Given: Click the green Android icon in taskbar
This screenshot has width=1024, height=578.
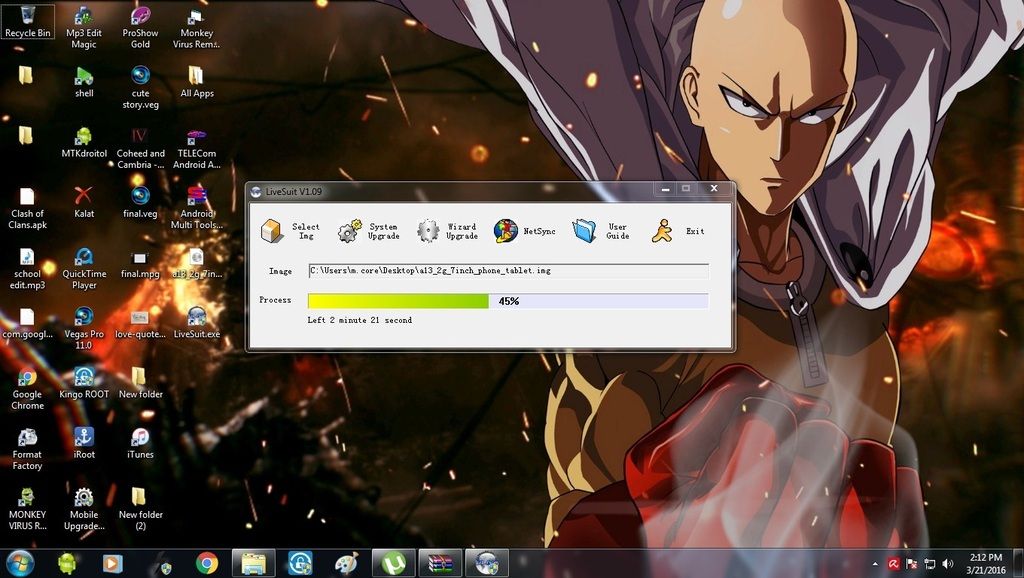Looking at the screenshot, I should (x=67, y=563).
